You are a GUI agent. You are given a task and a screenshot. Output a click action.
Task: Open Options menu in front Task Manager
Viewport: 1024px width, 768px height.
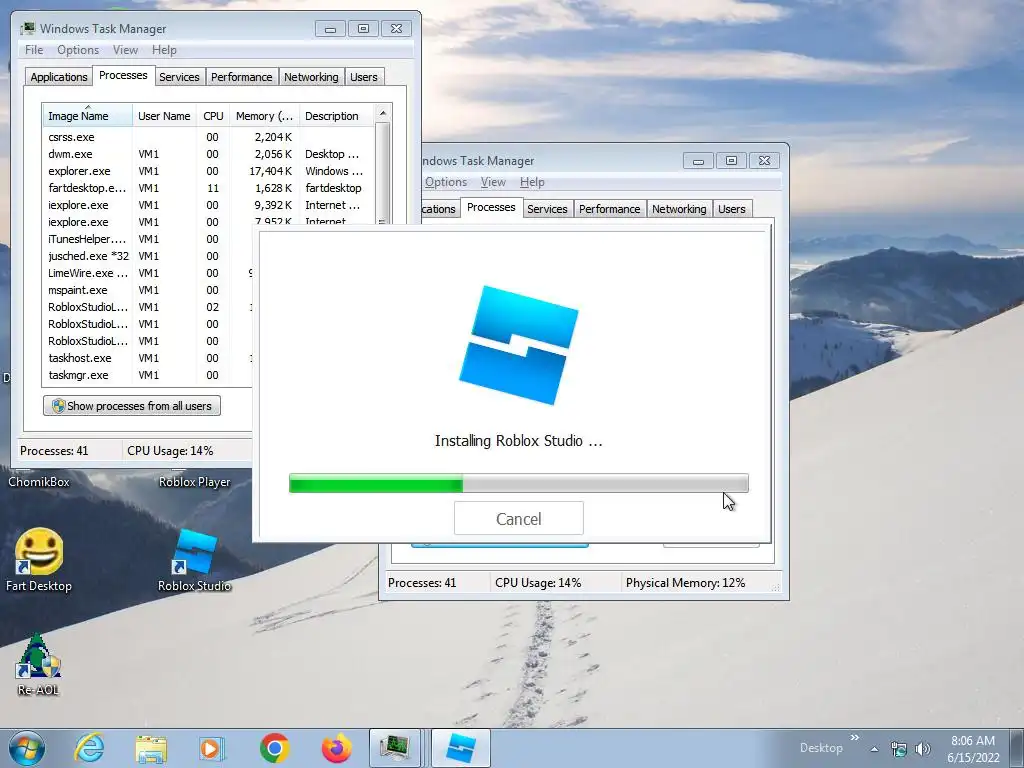(x=78, y=50)
